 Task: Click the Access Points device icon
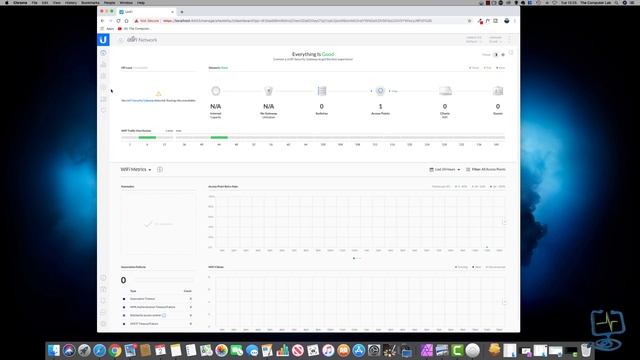(x=380, y=91)
